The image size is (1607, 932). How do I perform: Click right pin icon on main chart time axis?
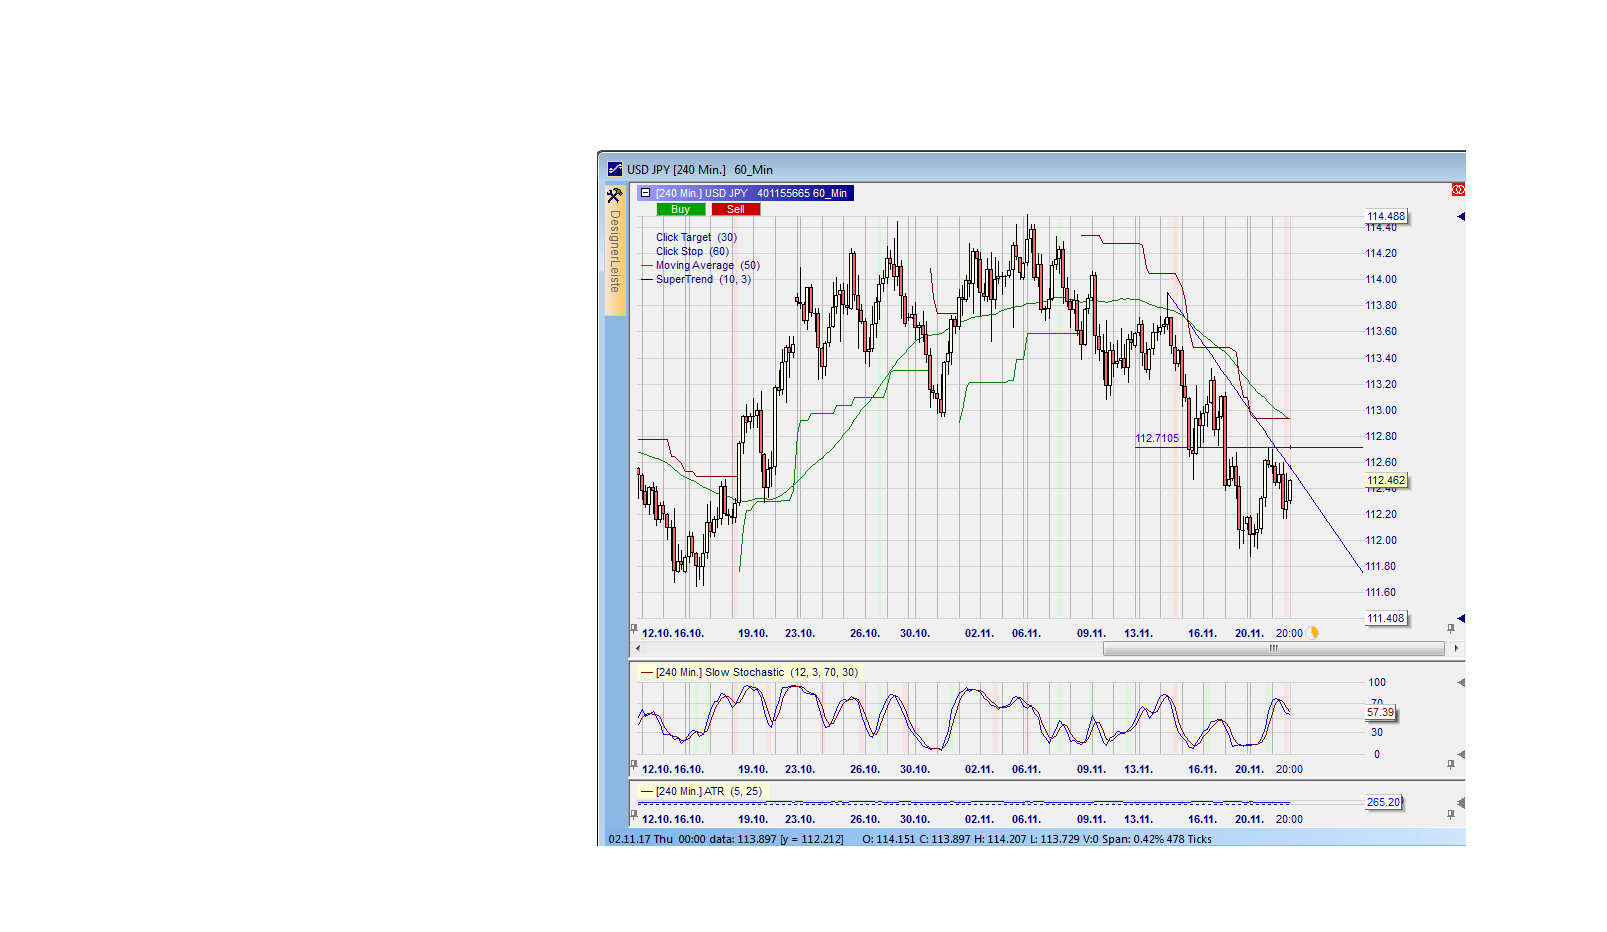pos(1451,629)
